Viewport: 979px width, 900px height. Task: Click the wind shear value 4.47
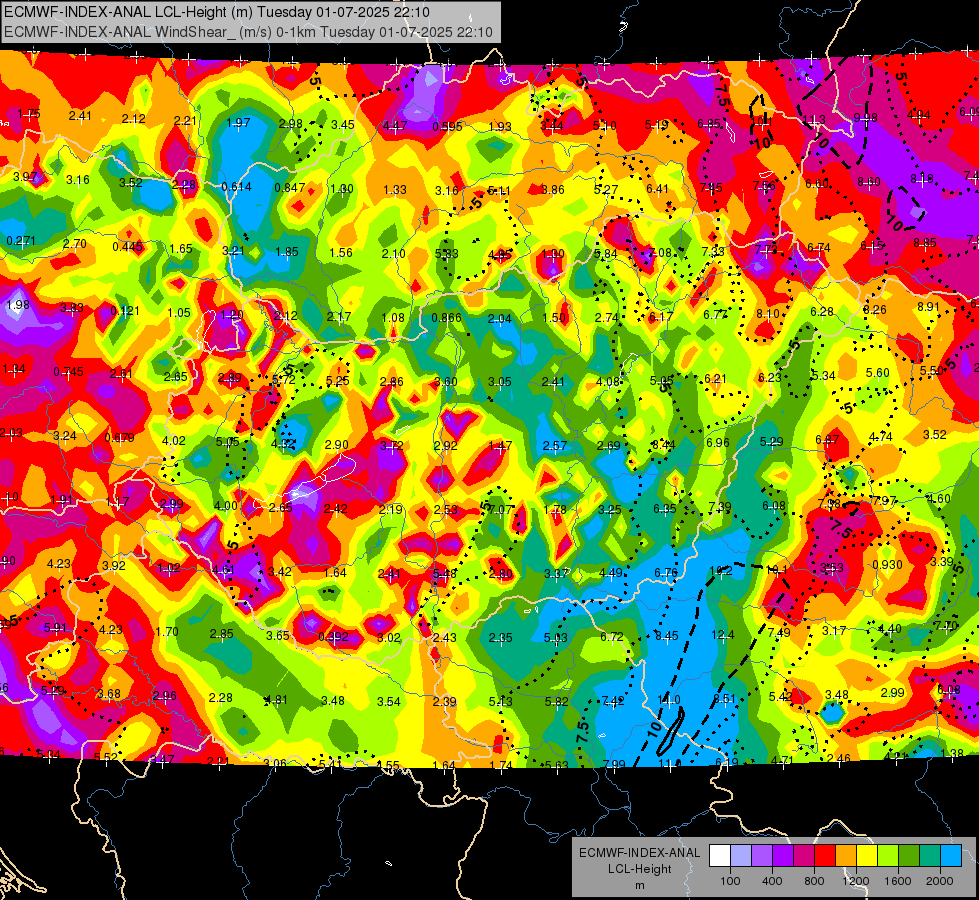coord(395,126)
